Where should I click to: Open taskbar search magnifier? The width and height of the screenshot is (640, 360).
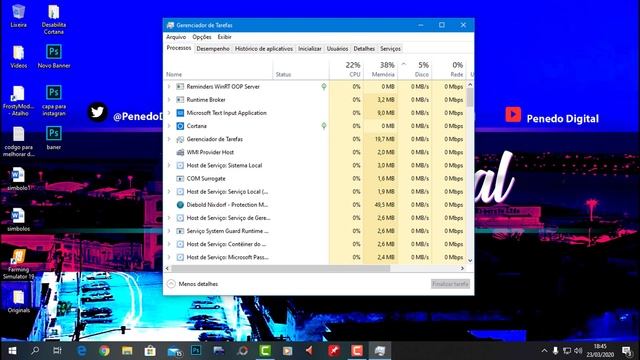tap(35, 351)
